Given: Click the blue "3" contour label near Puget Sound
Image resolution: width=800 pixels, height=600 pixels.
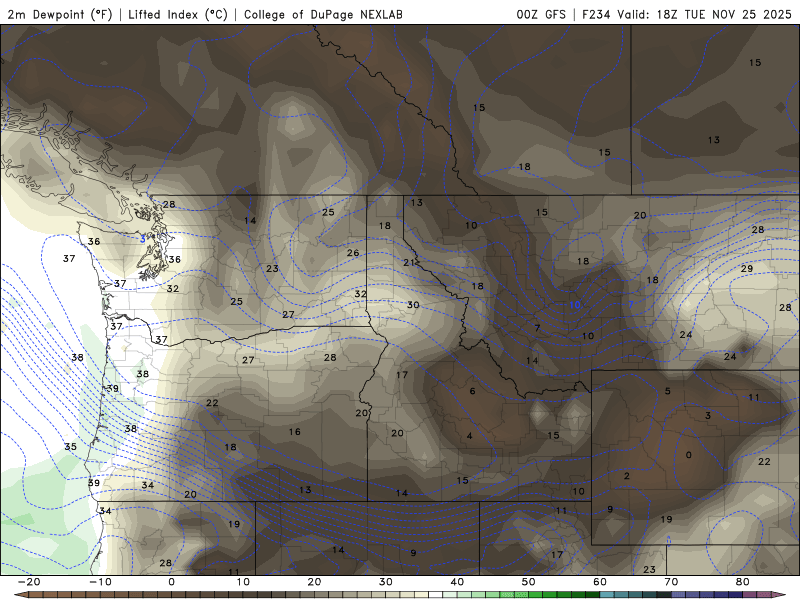Looking at the screenshot, I should (x=143, y=239).
